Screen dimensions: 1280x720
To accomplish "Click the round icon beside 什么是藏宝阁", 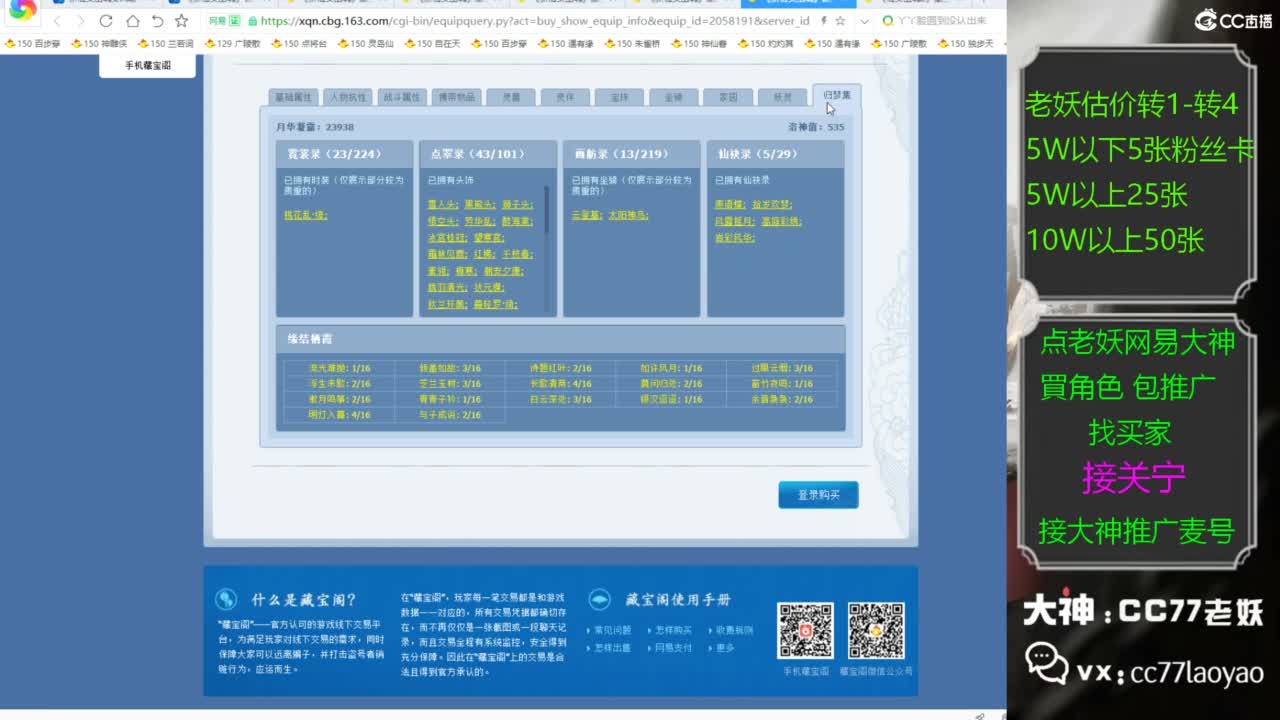I will (226, 599).
